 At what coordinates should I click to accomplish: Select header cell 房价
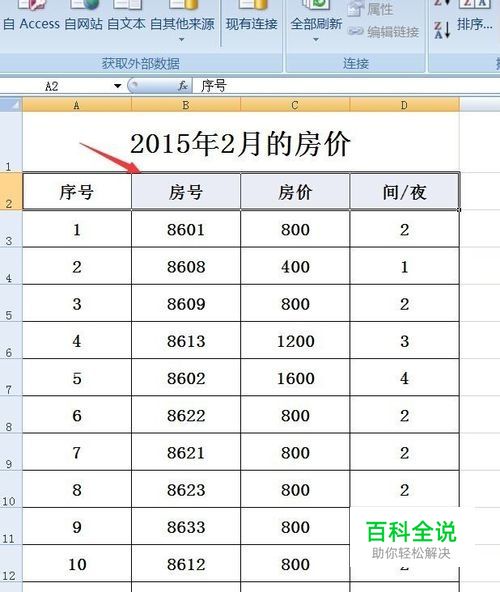[x=295, y=191]
